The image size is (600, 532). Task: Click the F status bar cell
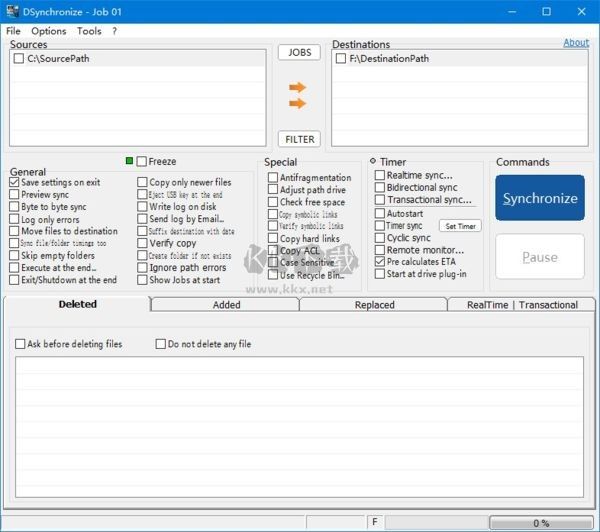[375, 523]
